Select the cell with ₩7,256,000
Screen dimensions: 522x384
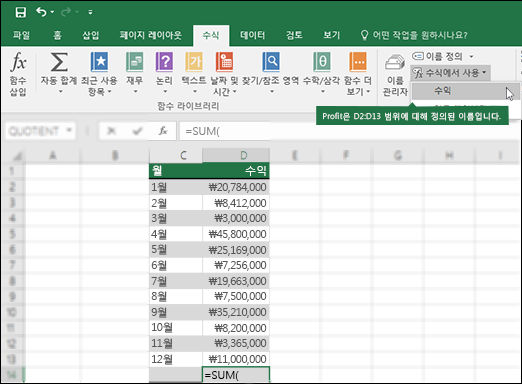pos(236,265)
